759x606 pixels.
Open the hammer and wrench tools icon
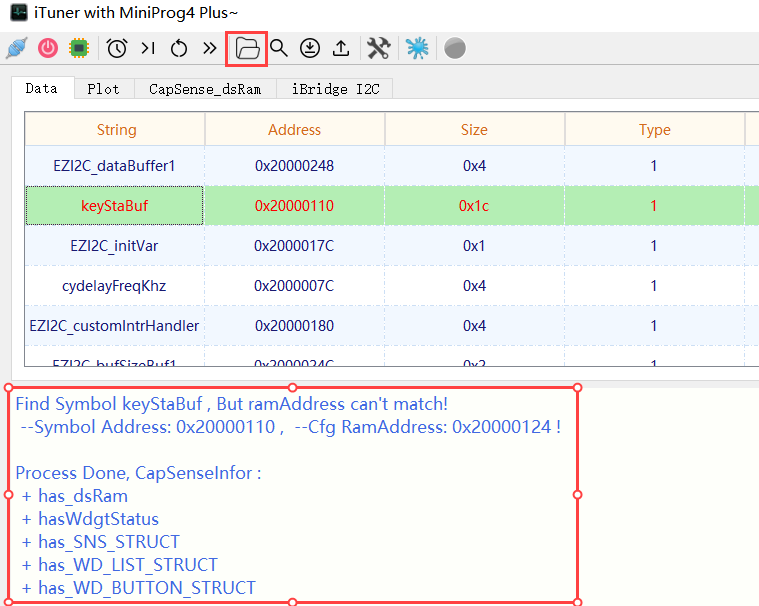(x=379, y=48)
